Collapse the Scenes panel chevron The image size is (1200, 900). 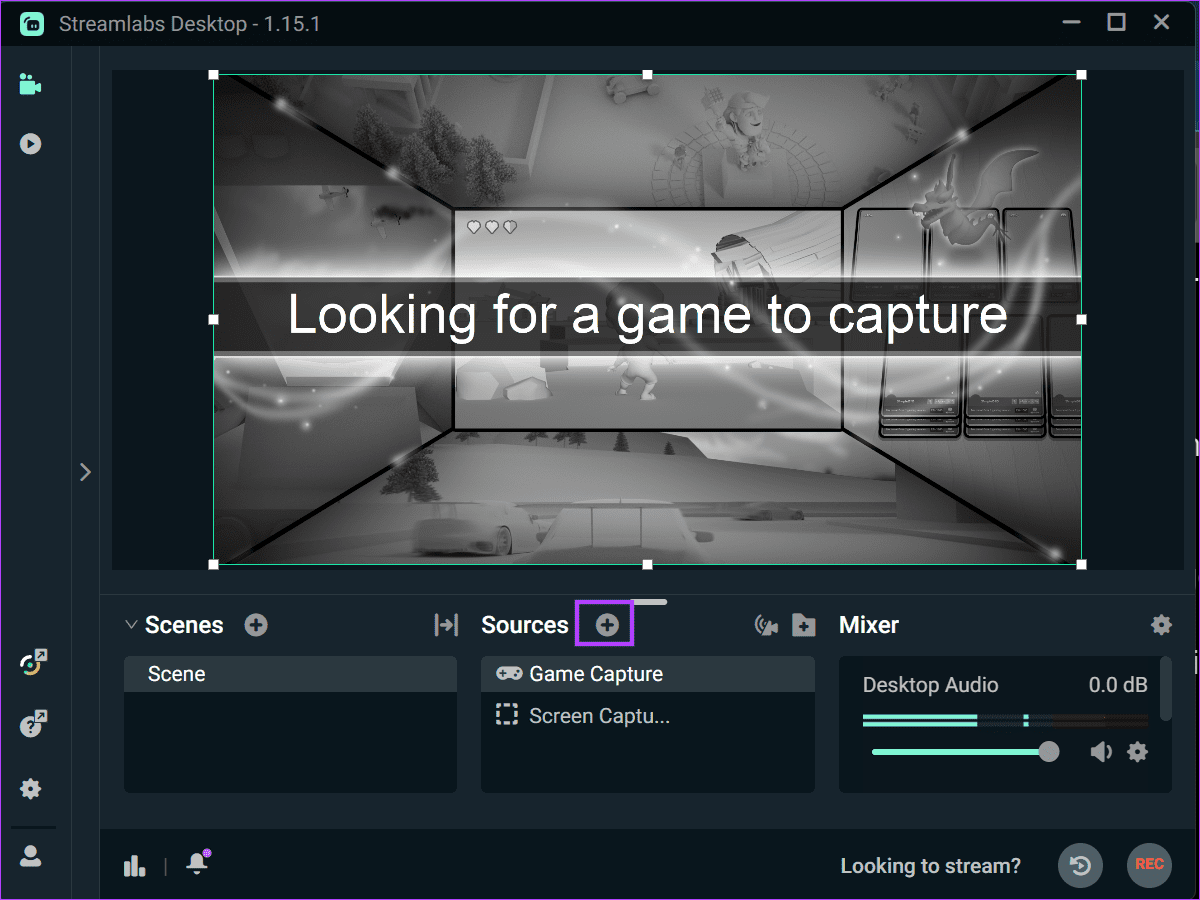point(130,625)
